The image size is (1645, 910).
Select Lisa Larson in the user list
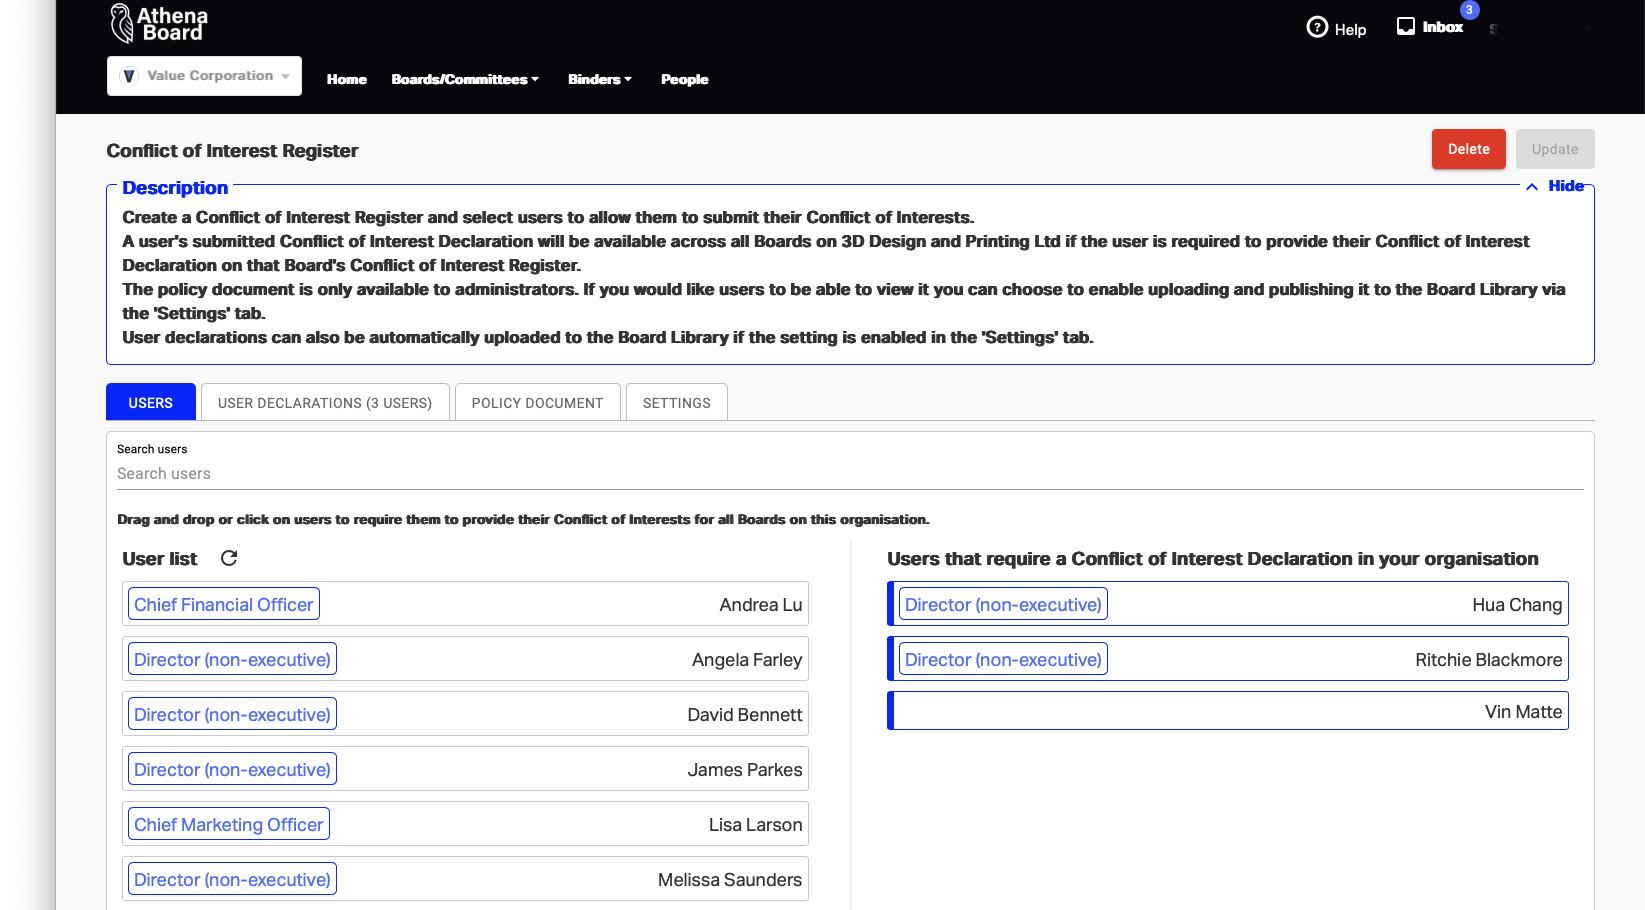coord(465,824)
